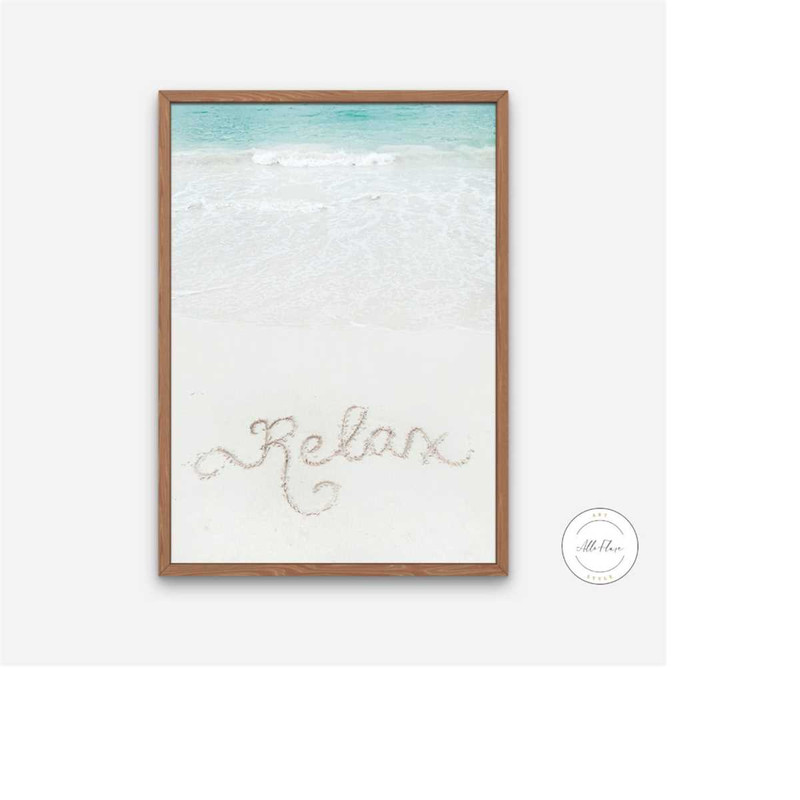Viewport: 800px width, 800px height.
Task: Click the word 'Relax' written in sand
Action: point(329,459)
